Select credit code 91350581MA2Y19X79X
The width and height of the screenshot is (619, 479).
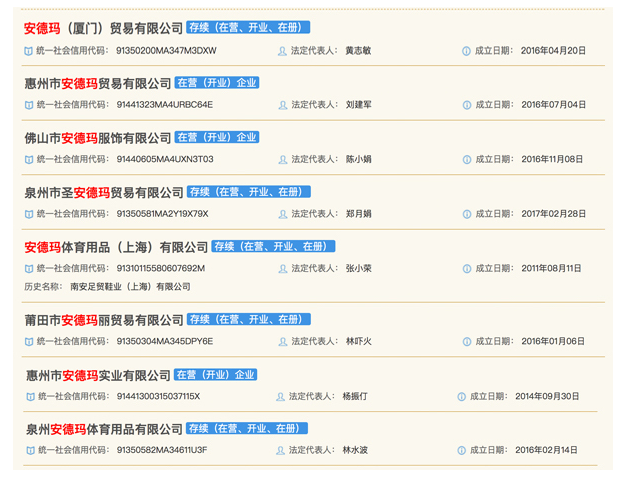pyautogui.click(x=162, y=214)
